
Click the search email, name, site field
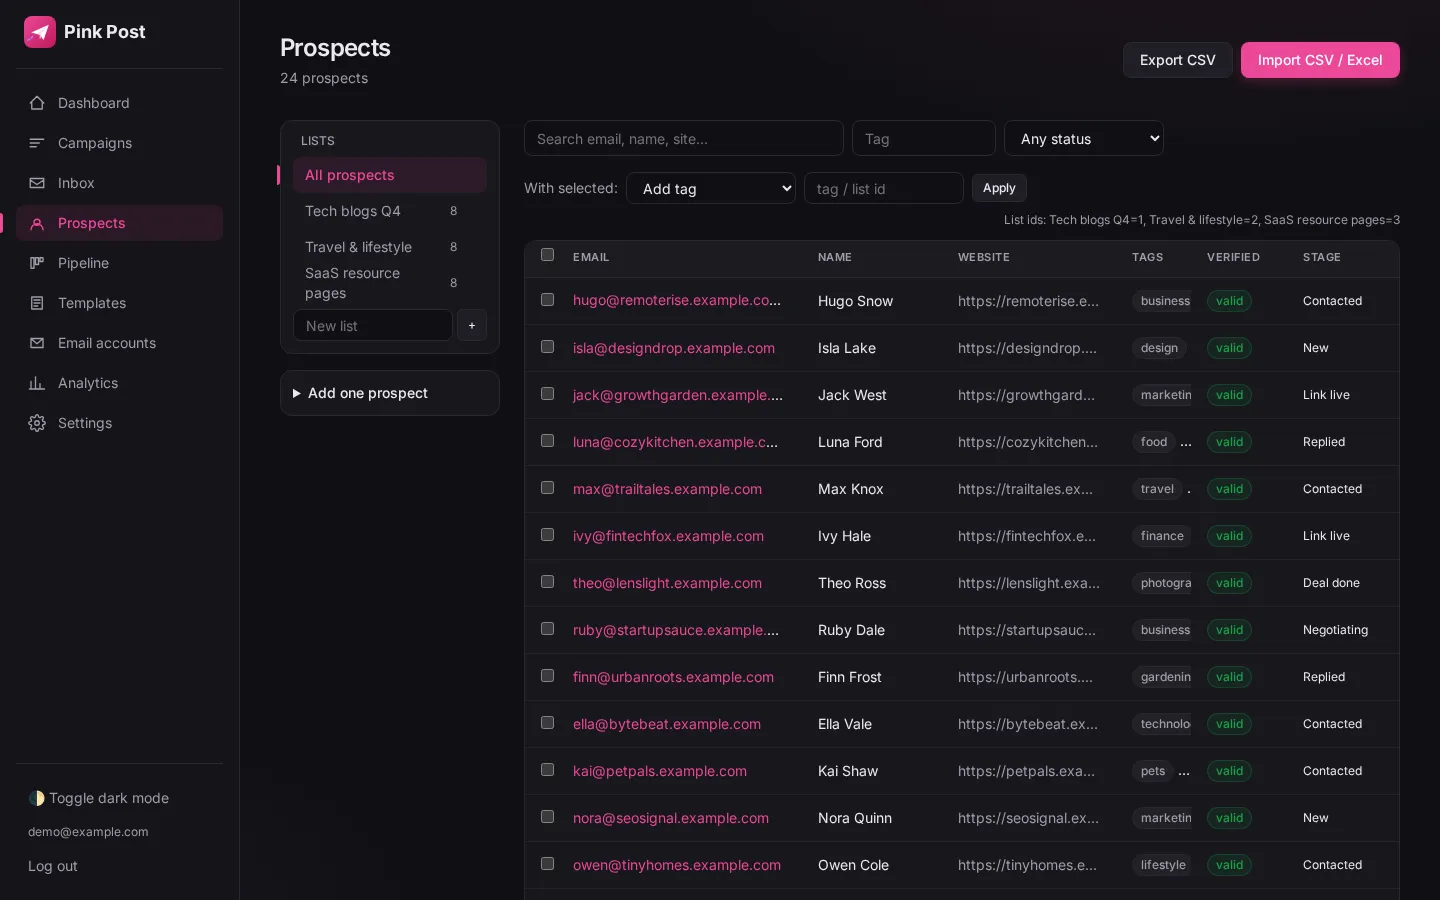point(684,138)
